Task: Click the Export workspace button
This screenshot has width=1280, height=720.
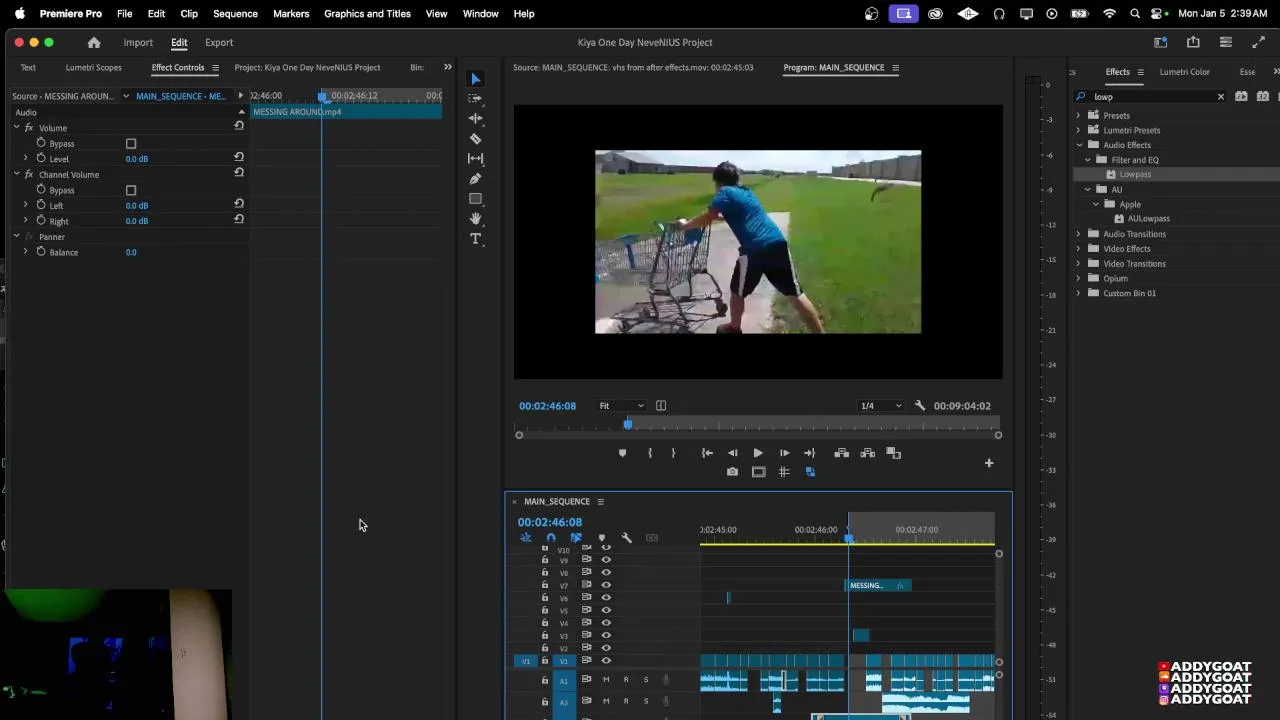Action: [x=219, y=43]
